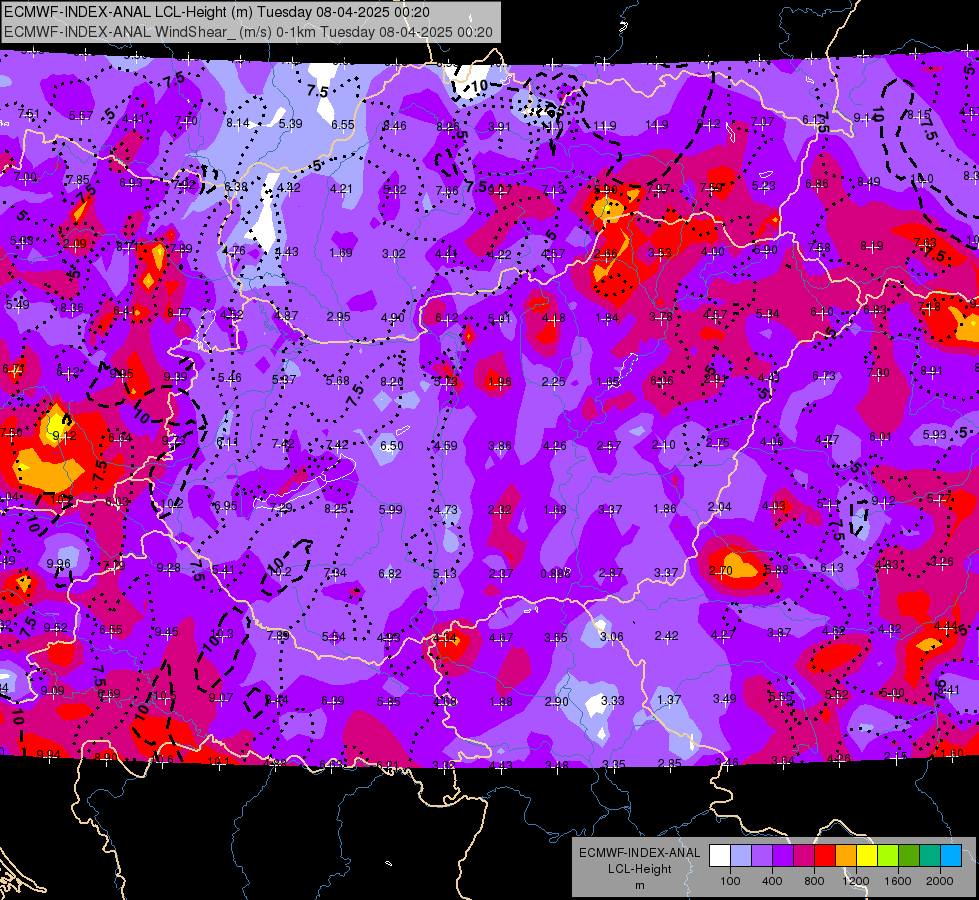Click the grid value '8.25'
The image size is (979, 900).
pos(336,509)
